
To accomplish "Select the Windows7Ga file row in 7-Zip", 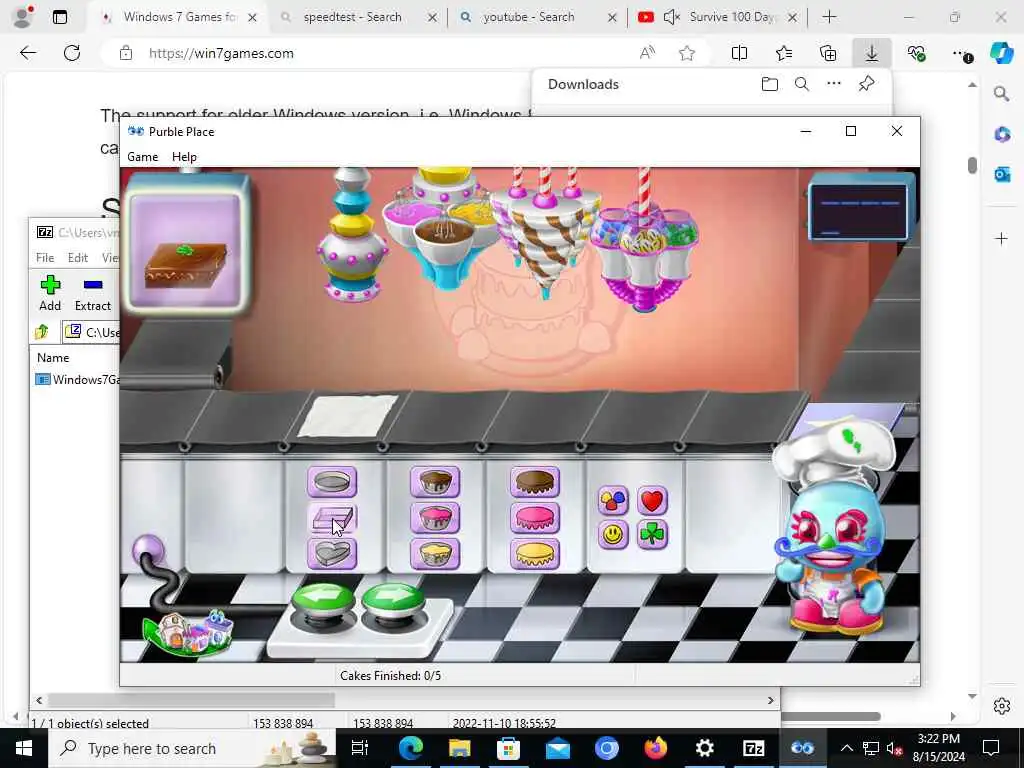I will tap(77, 379).
